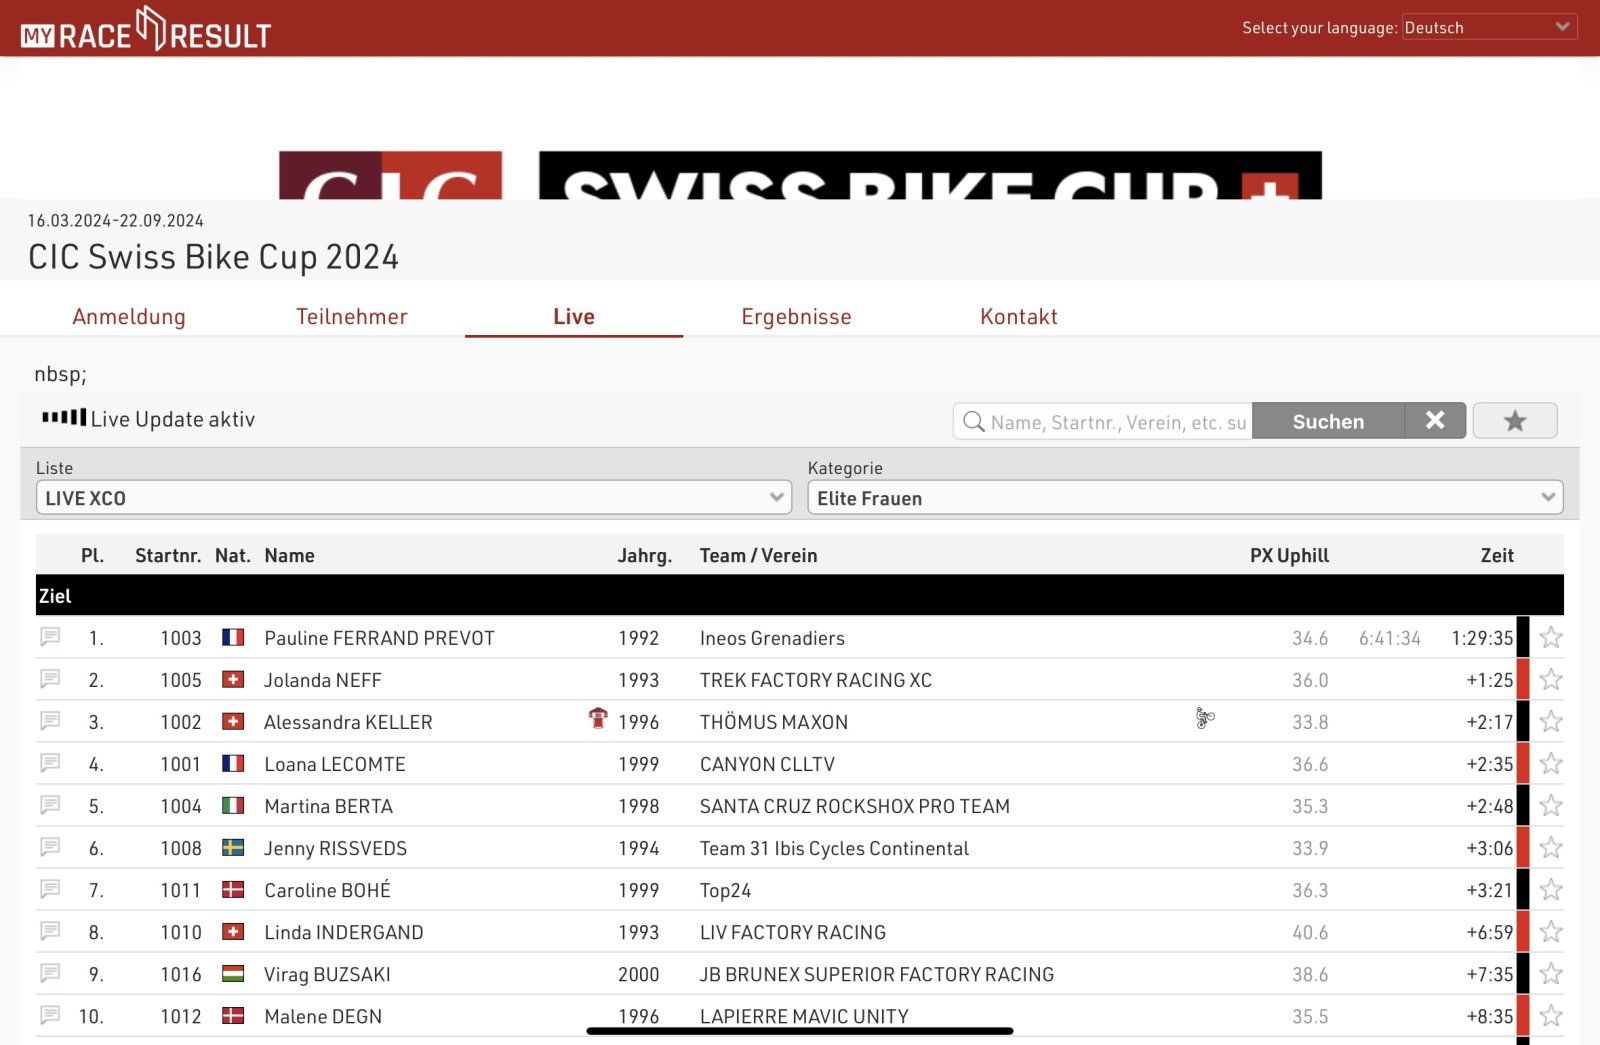1600x1045 pixels.
Task: Open comment icon for Pauline Ferrand Prevot
Action: 50,637
